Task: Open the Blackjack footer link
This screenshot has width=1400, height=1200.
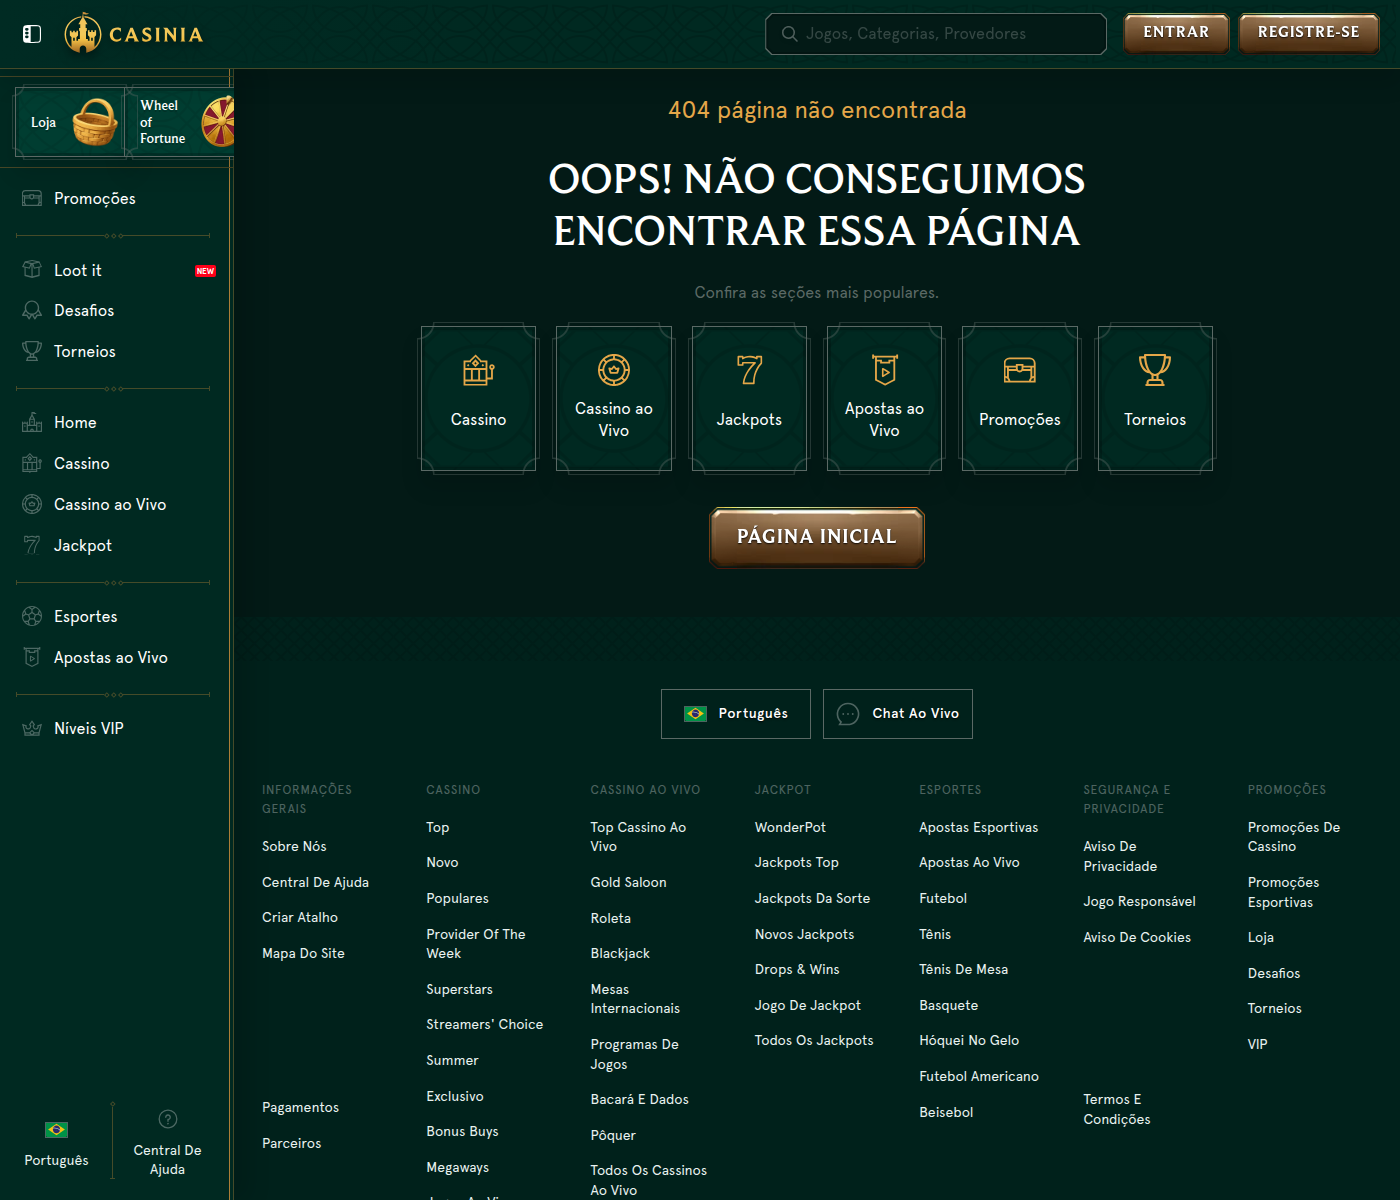Action: 620,954
